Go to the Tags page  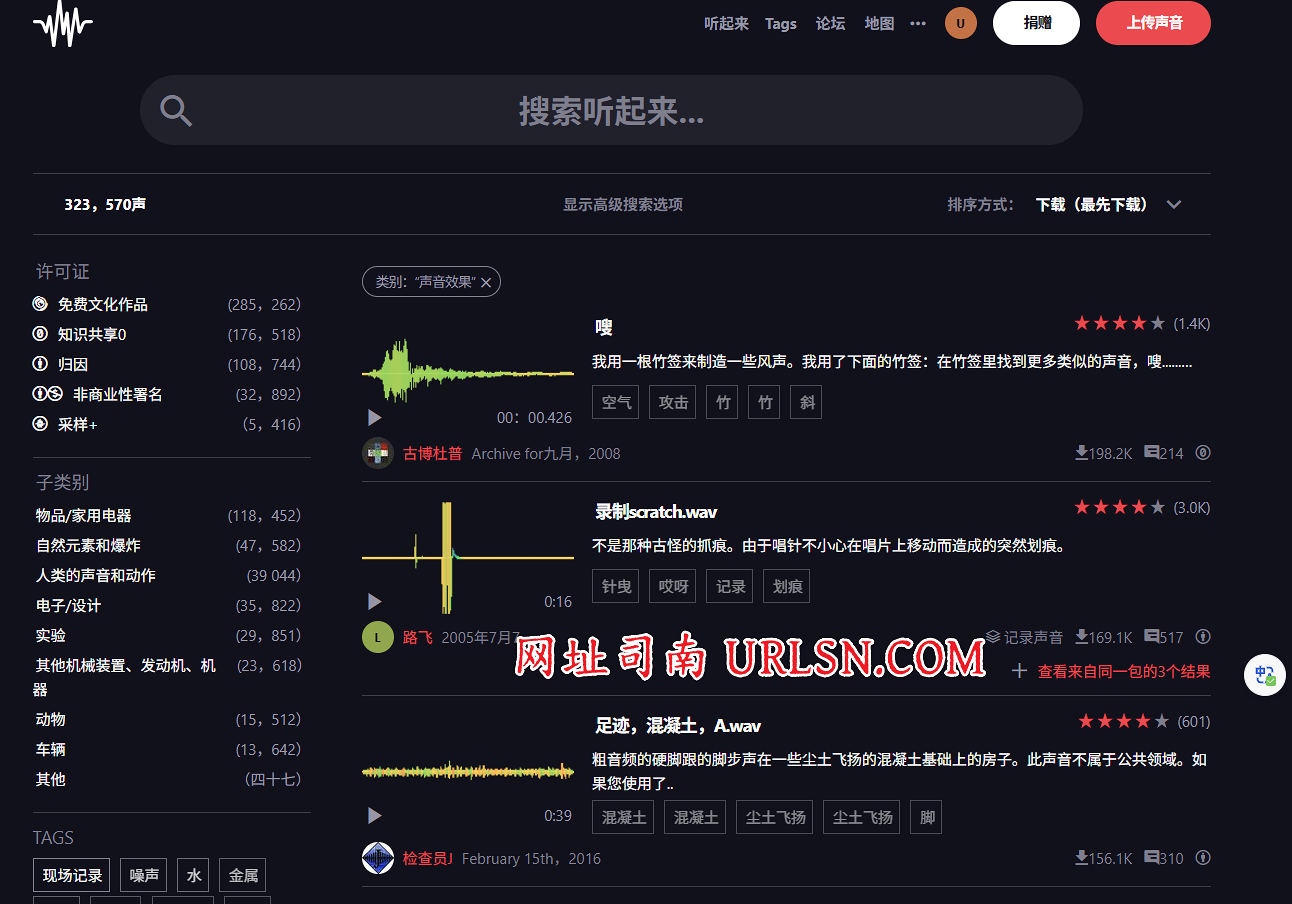point(781,24)
